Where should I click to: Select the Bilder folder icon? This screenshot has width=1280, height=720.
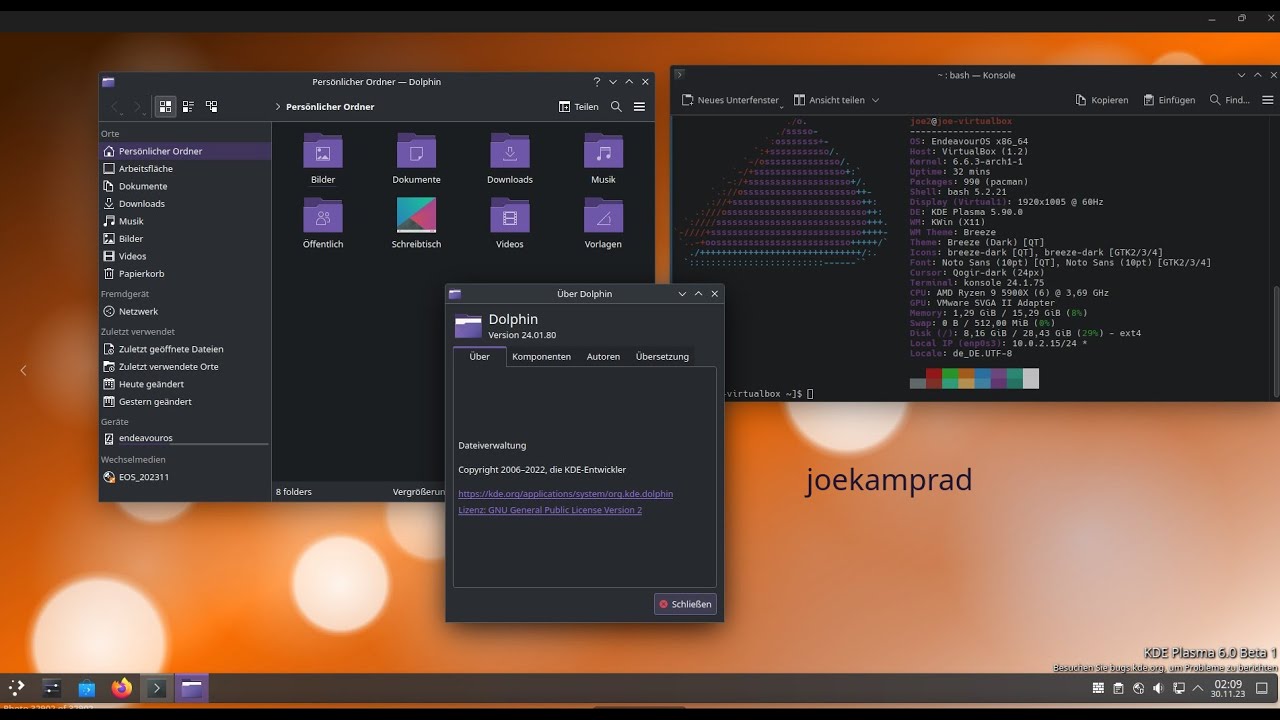[x=323, y=152]
